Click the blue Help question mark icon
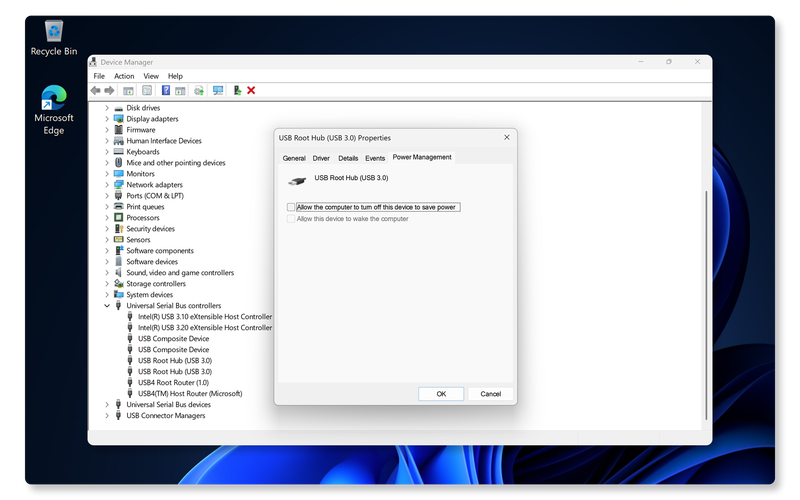Viewport: 800px width, 500px height. point(165,90)
